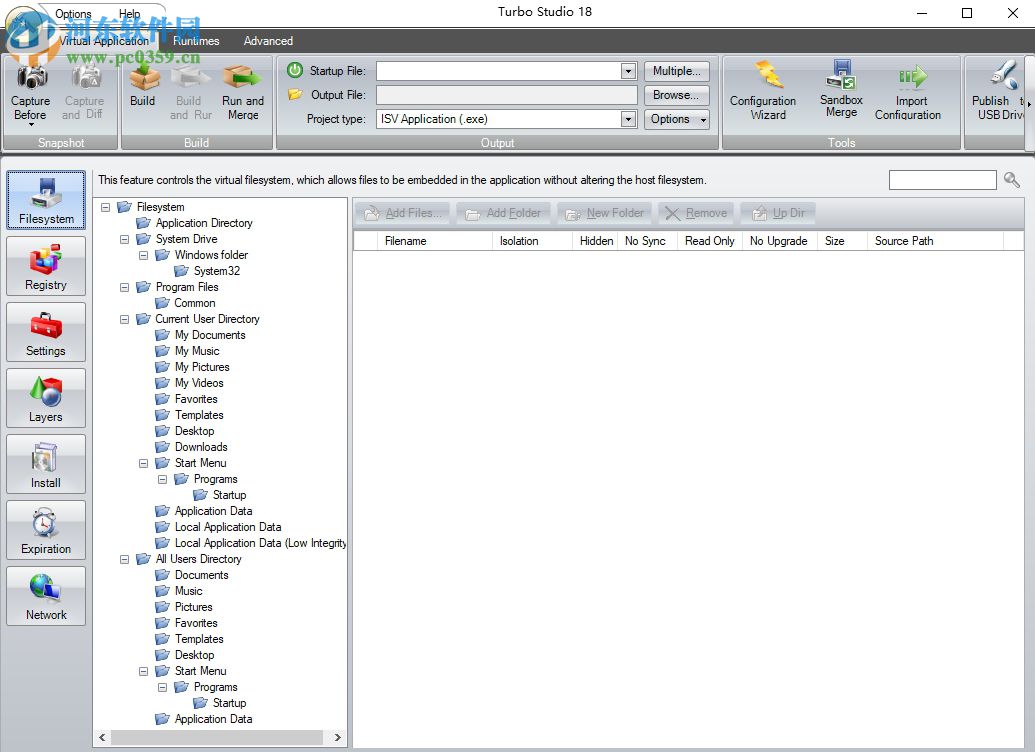
Task: Select the Expiration sidebar section
Action: click(46, 531)
